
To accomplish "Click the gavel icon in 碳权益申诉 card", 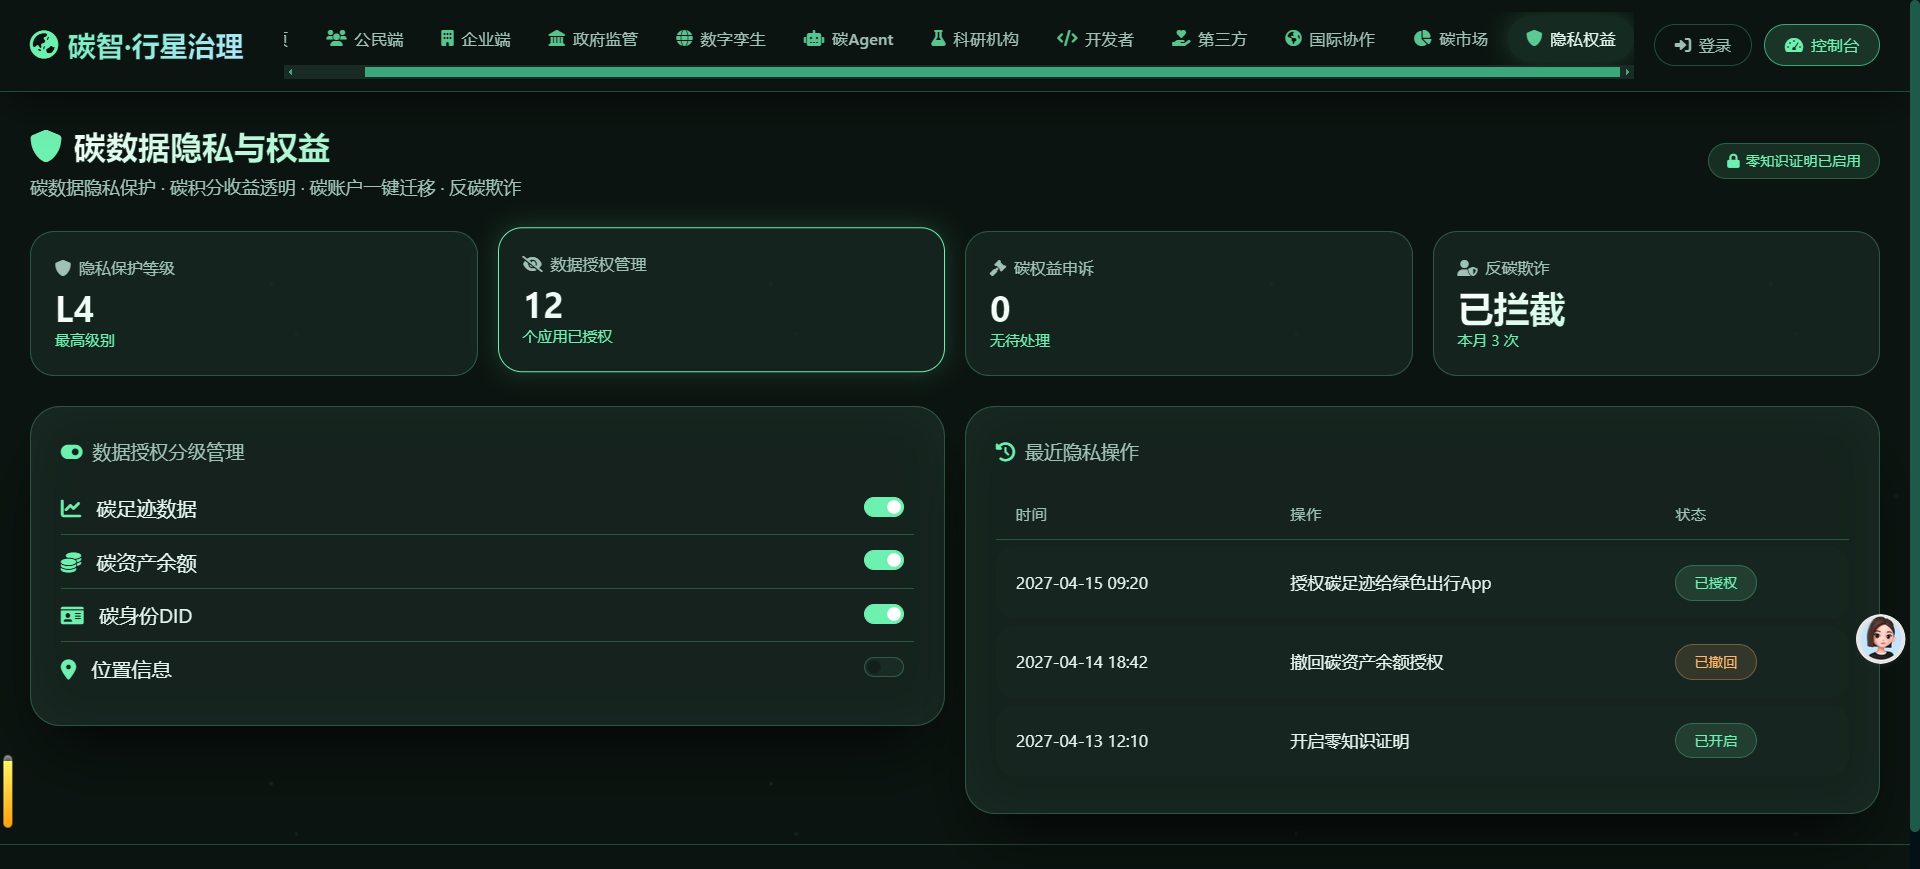I will tap(998, 268).
